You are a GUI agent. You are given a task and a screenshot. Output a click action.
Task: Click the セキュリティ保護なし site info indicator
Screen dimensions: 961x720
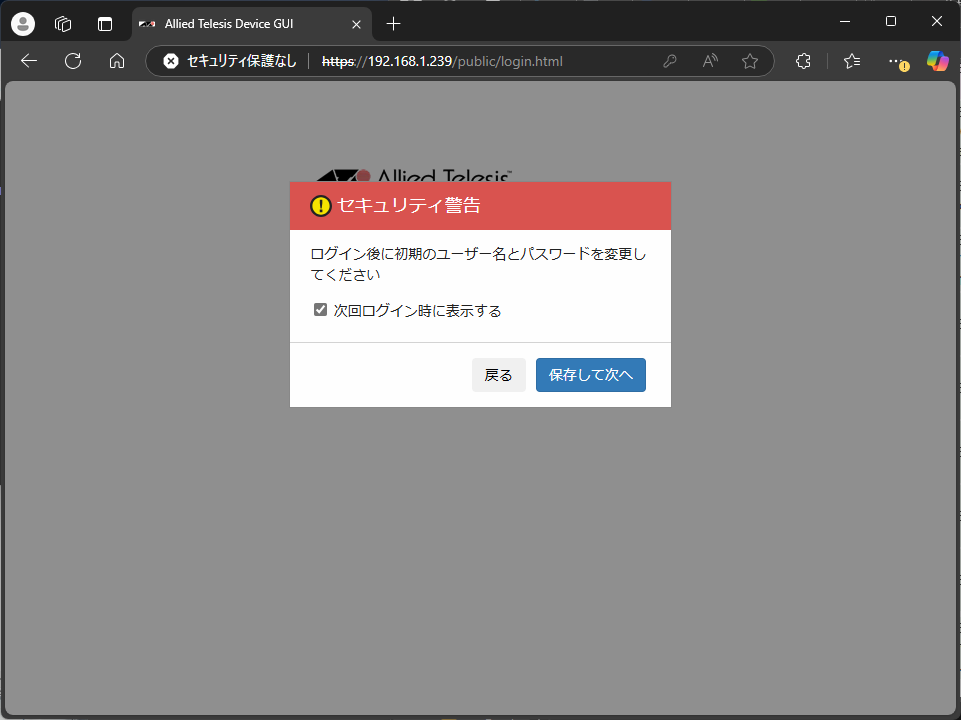click(231, 61)
